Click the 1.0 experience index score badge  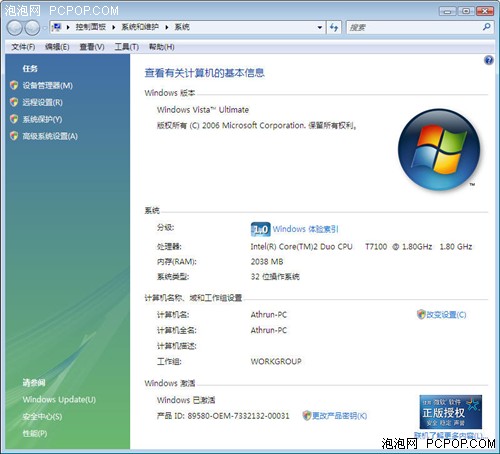click(x=260, y=229)
